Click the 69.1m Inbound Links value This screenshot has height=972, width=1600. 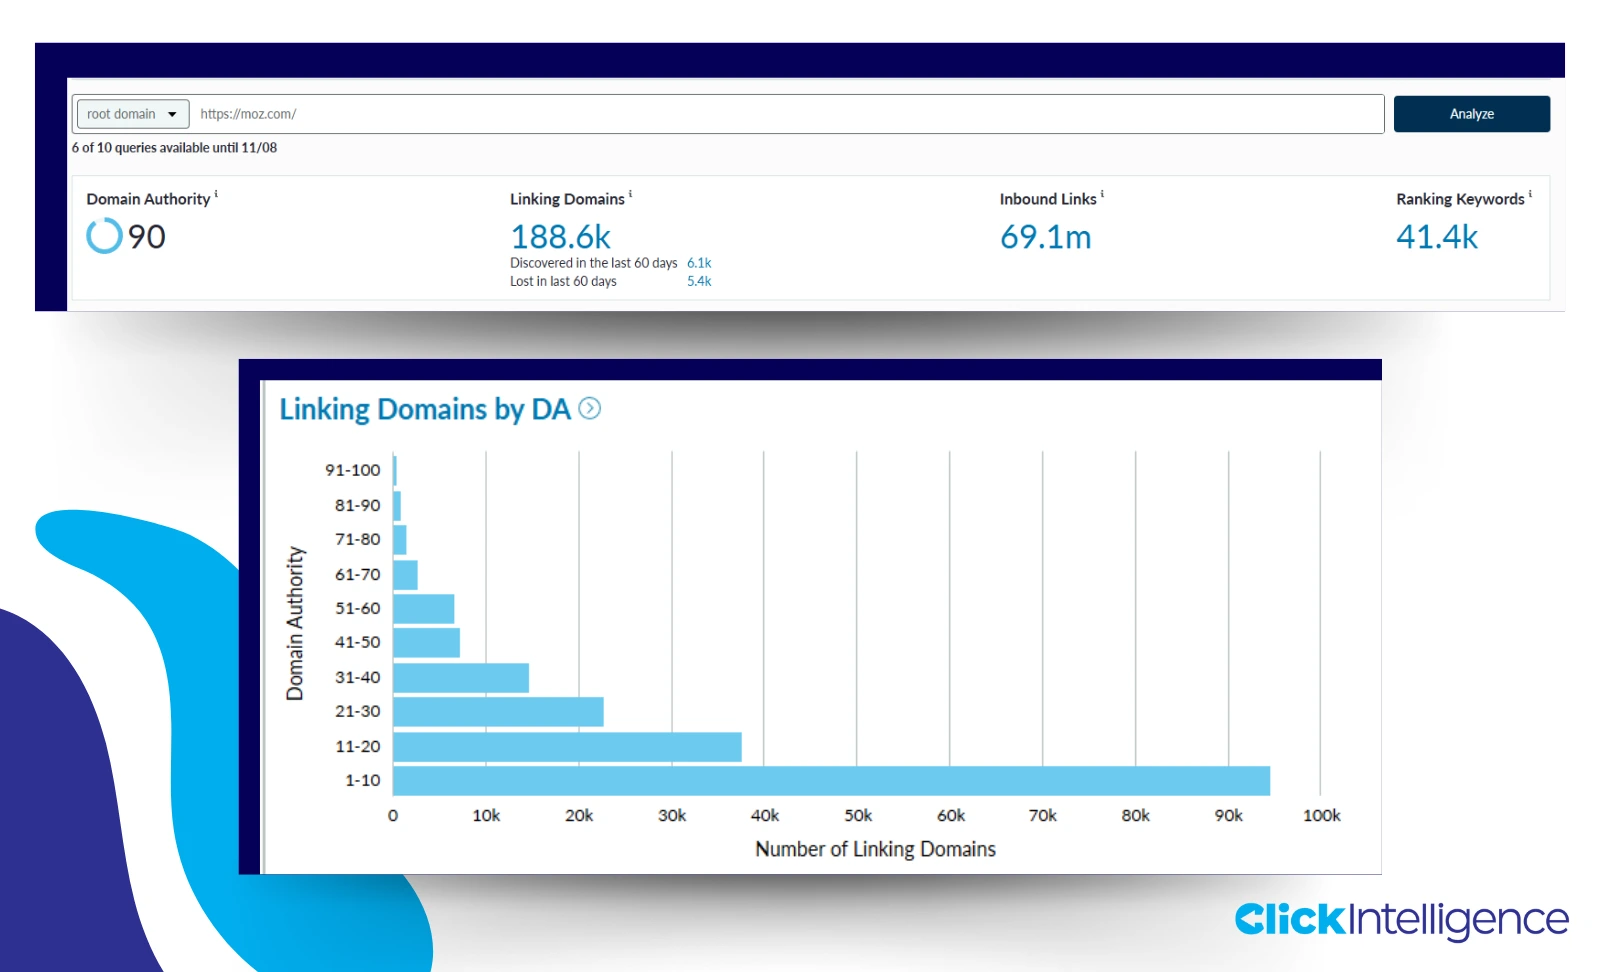[1046, 237]
